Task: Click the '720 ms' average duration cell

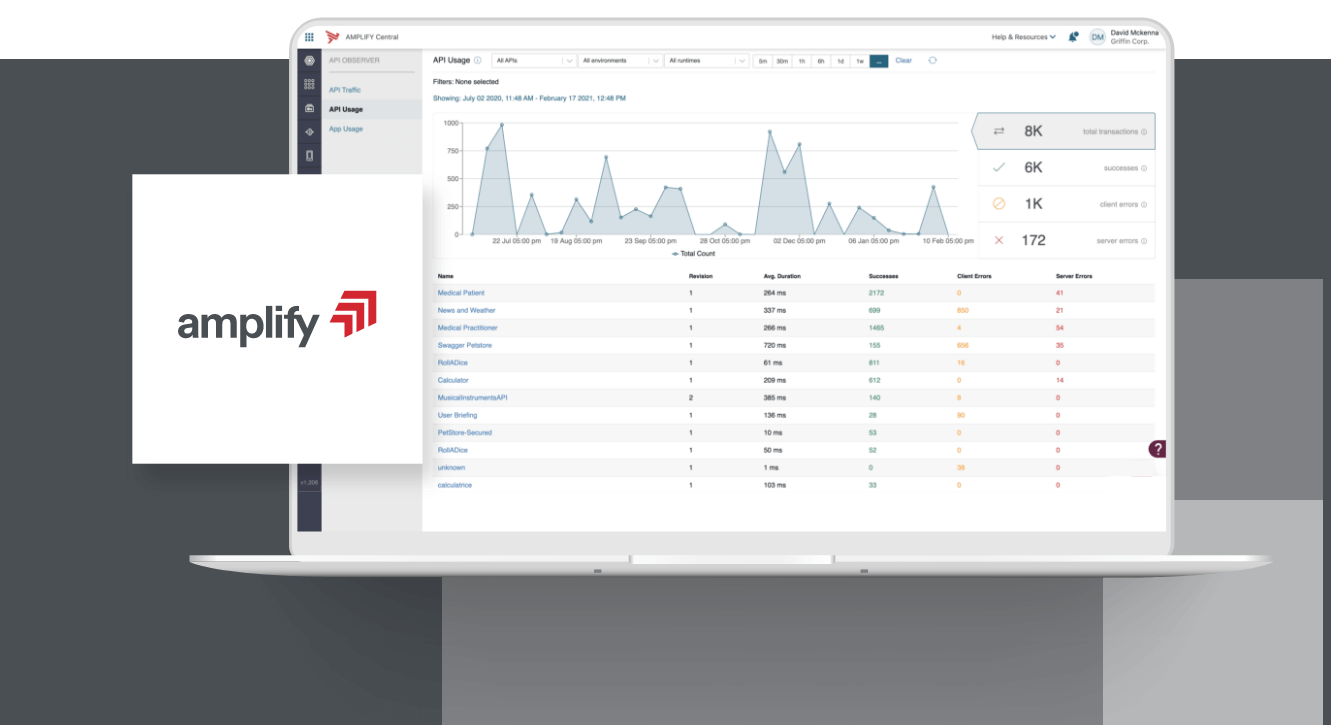Action: pyautogui.click(x=775, y=345)
